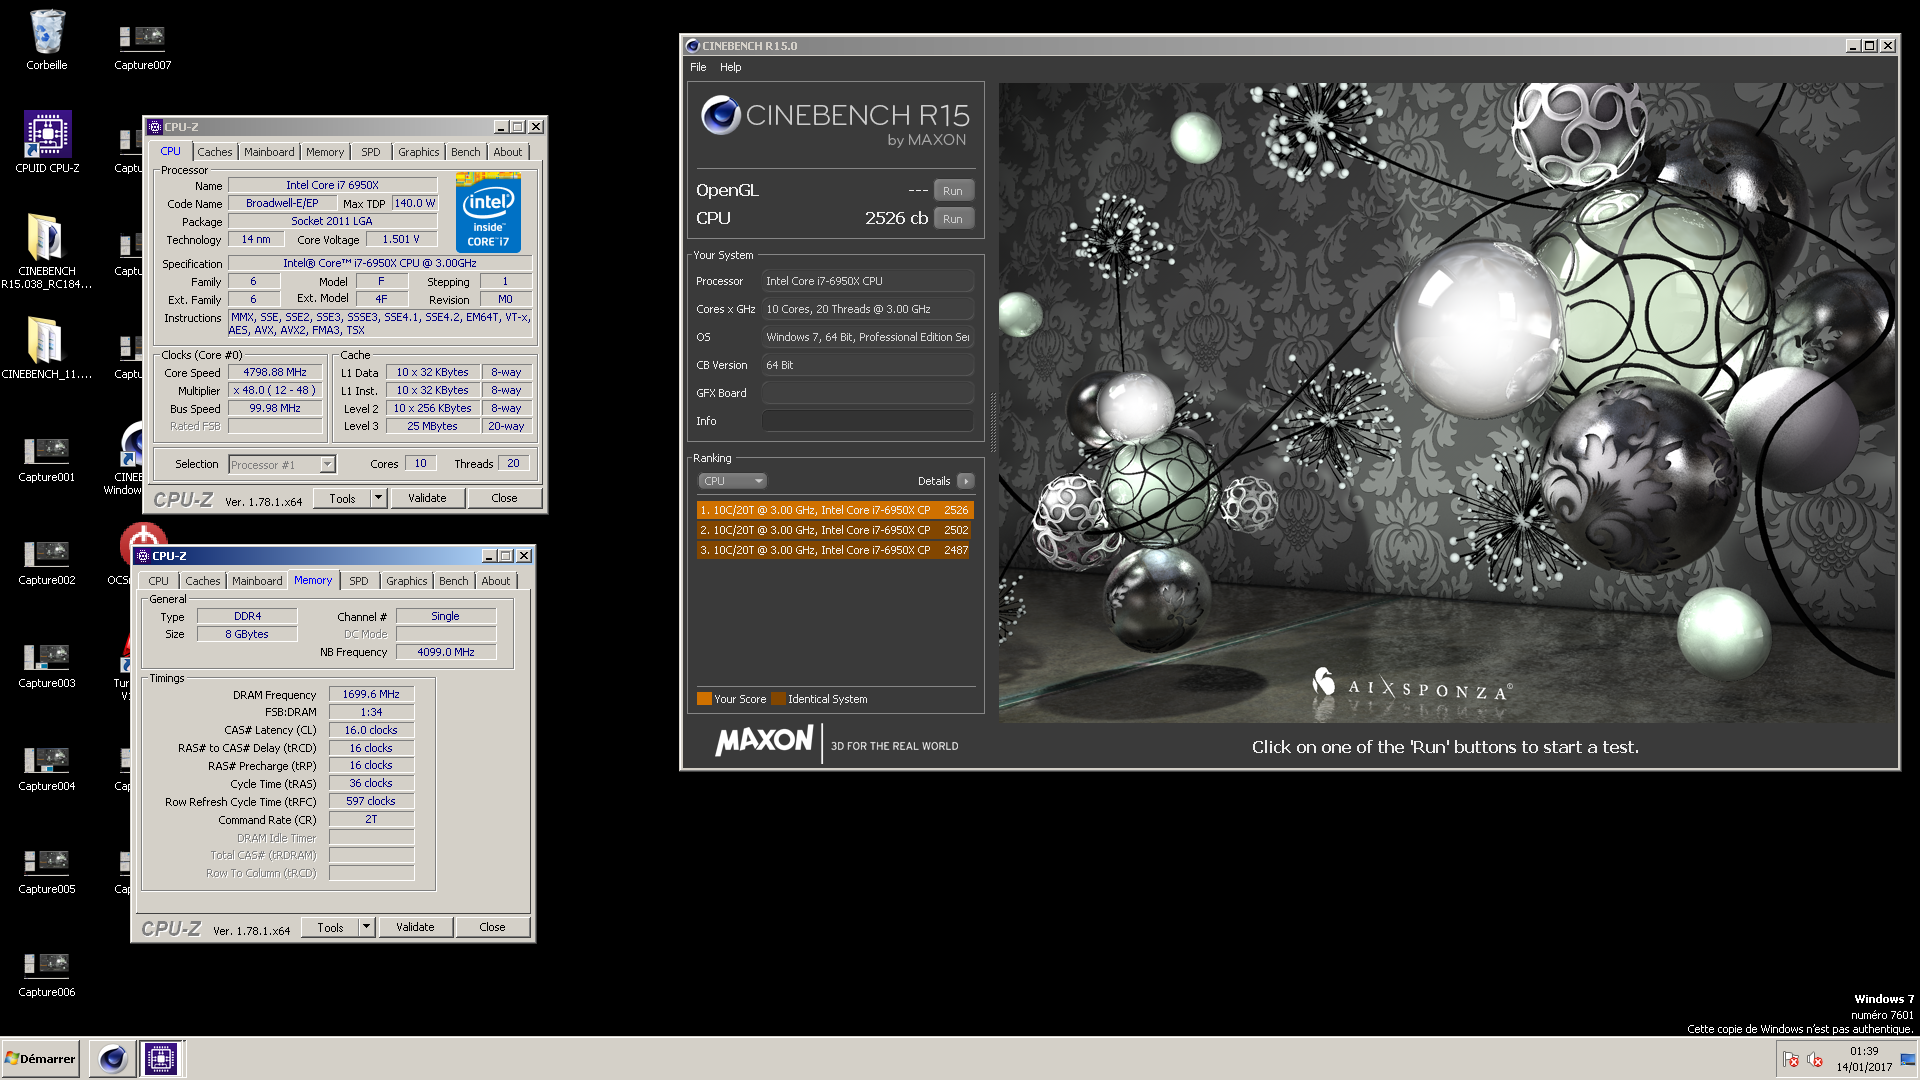Click the Core Speed value 4798.88 MHz

coord(275,372)
